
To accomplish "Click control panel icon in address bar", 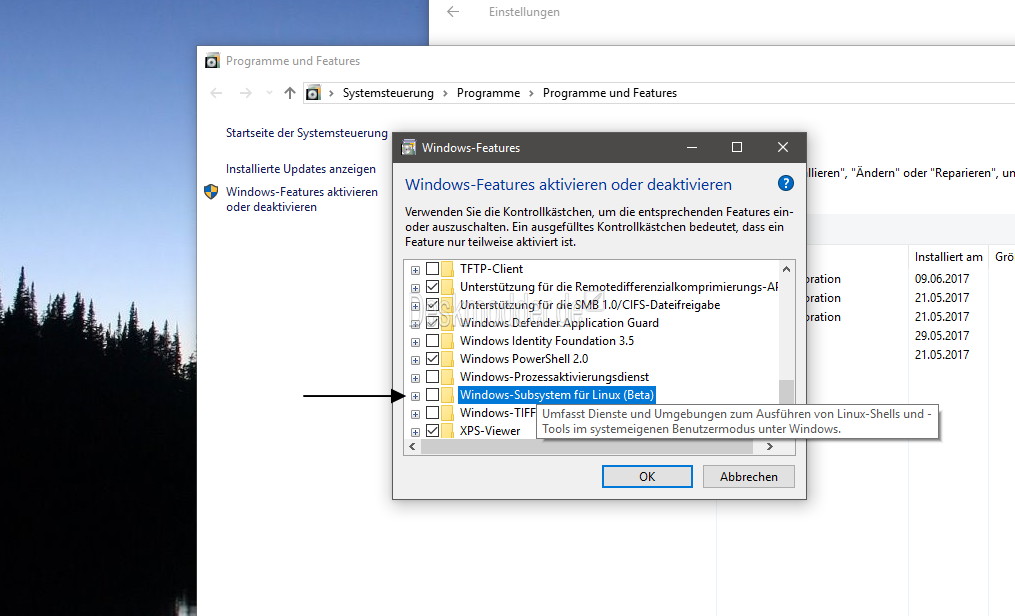I will click(313, 93).
